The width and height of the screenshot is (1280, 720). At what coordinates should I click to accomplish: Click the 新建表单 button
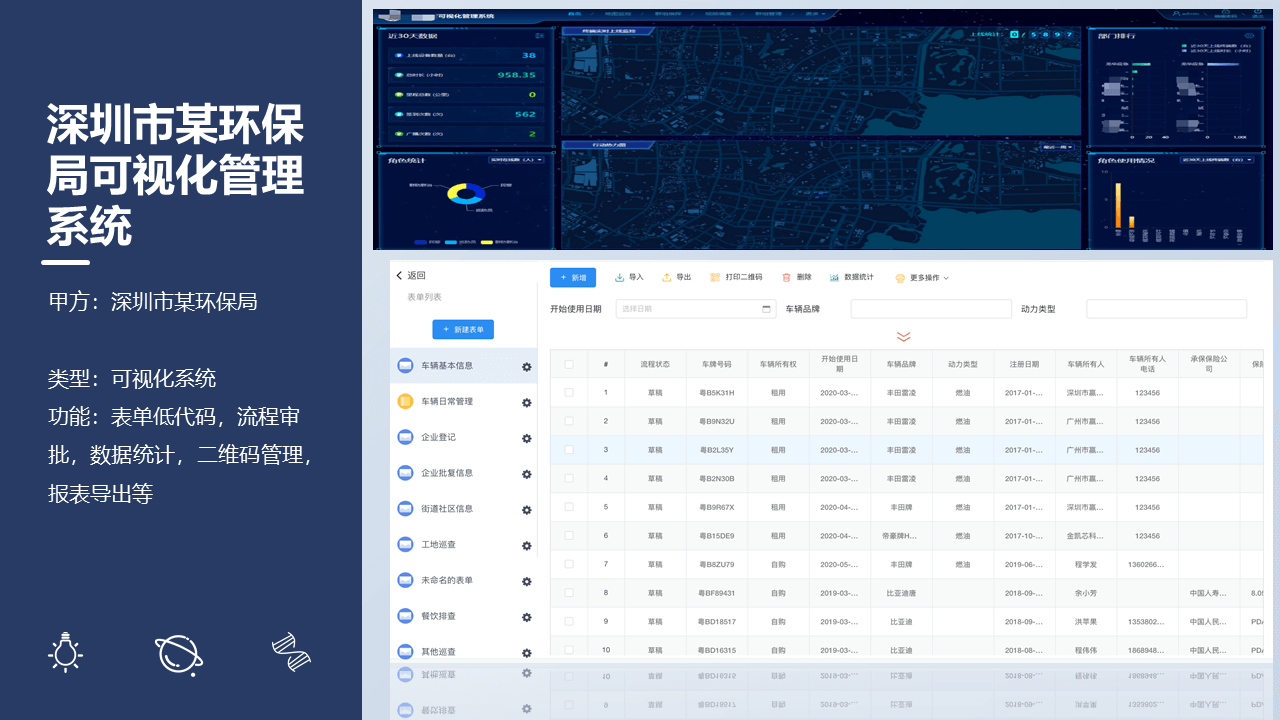click(463, 329)
